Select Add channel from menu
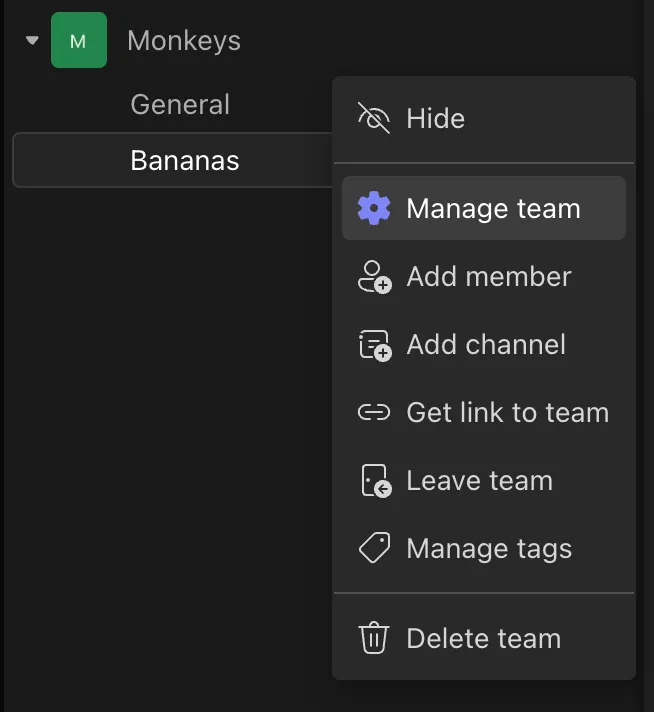 click(x=484, y=345)
